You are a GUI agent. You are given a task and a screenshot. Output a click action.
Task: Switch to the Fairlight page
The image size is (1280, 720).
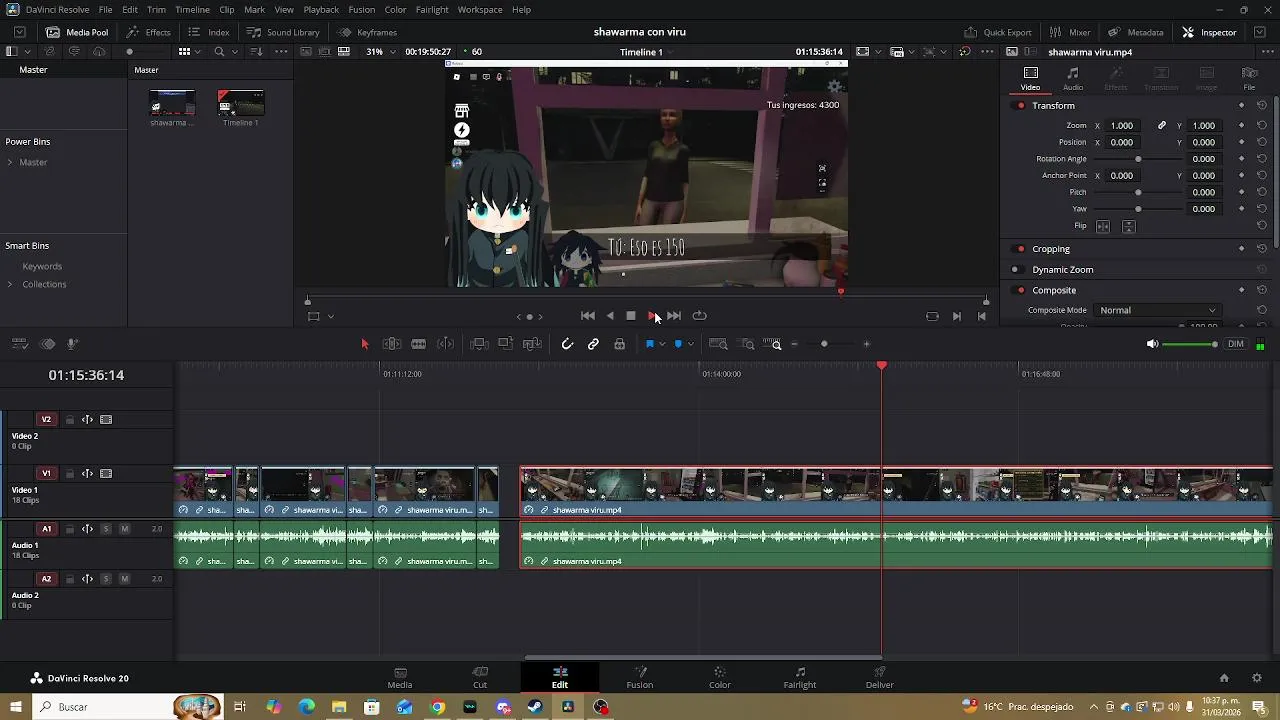click(800, 677)
